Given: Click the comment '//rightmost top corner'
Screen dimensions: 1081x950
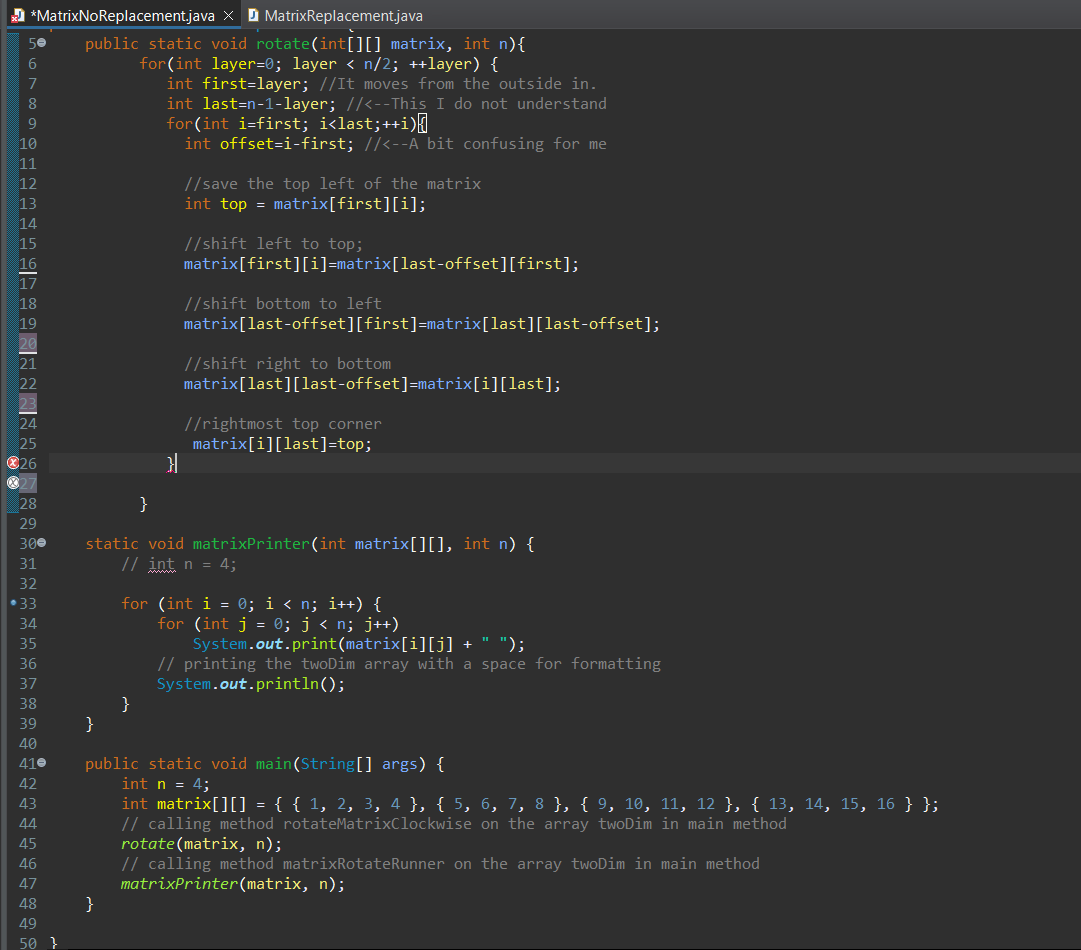Looking at the screenshot, I should (x=283, y=424).
